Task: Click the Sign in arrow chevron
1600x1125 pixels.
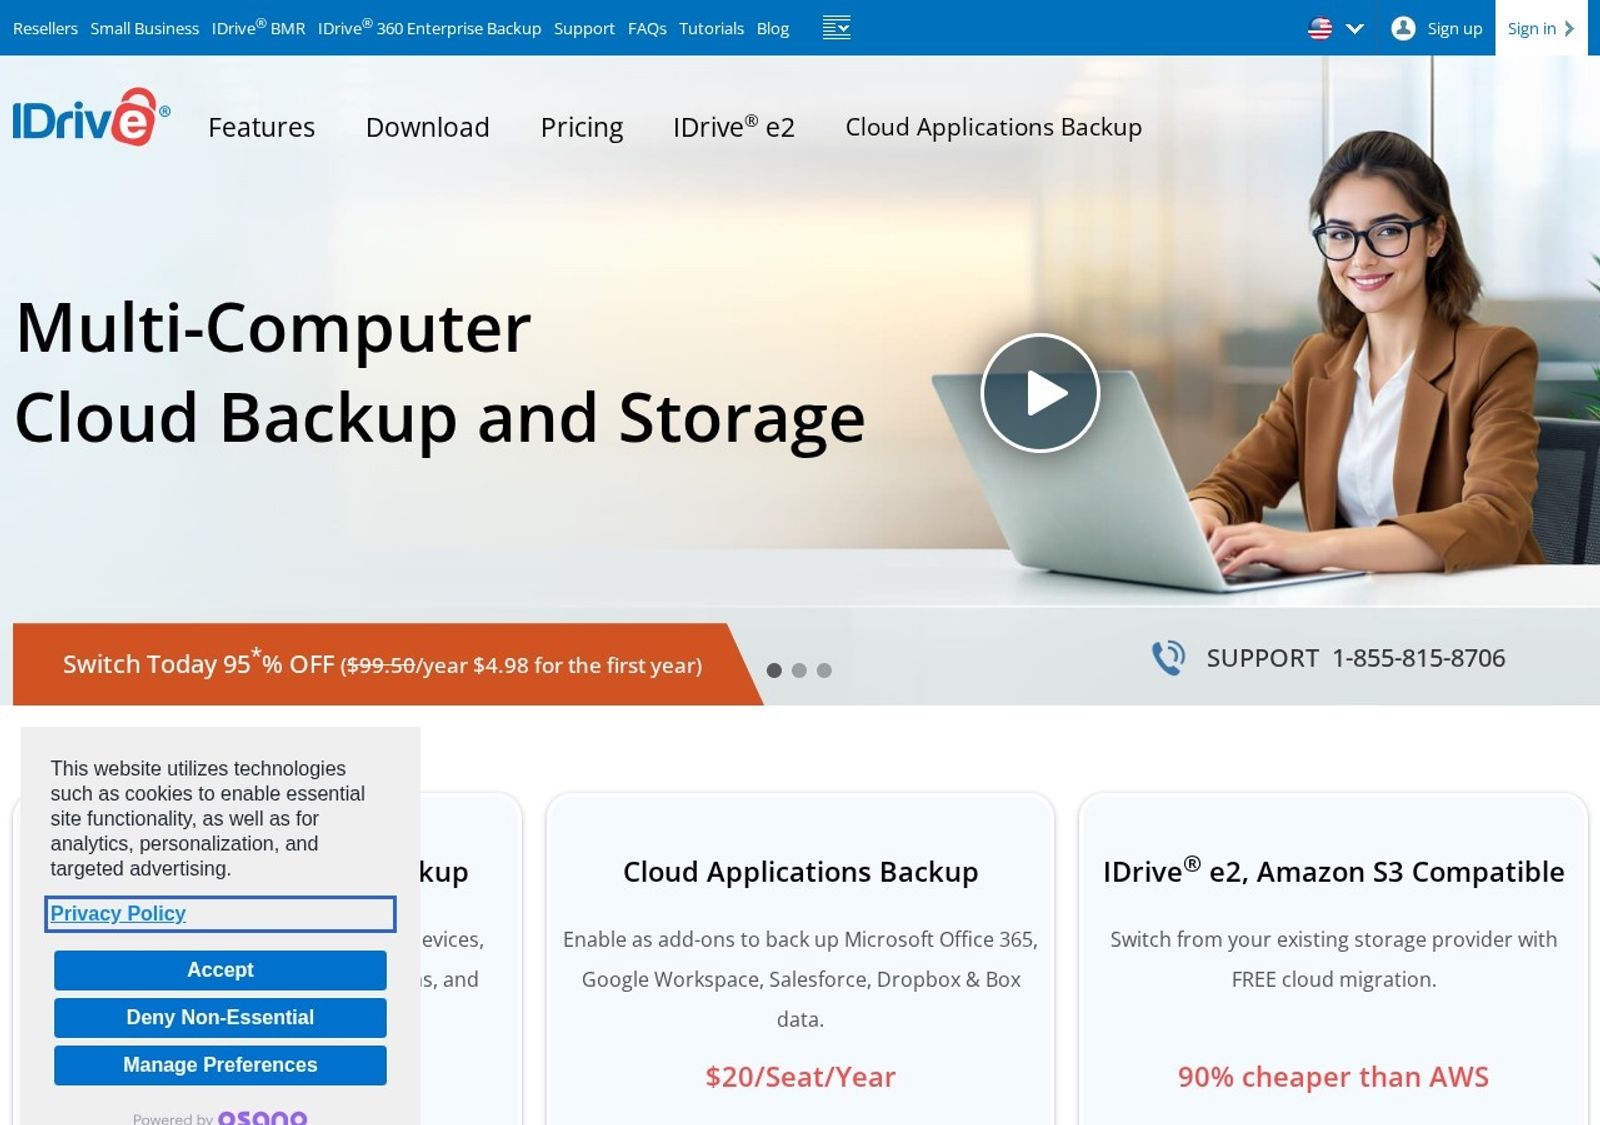Action: 1569,29
